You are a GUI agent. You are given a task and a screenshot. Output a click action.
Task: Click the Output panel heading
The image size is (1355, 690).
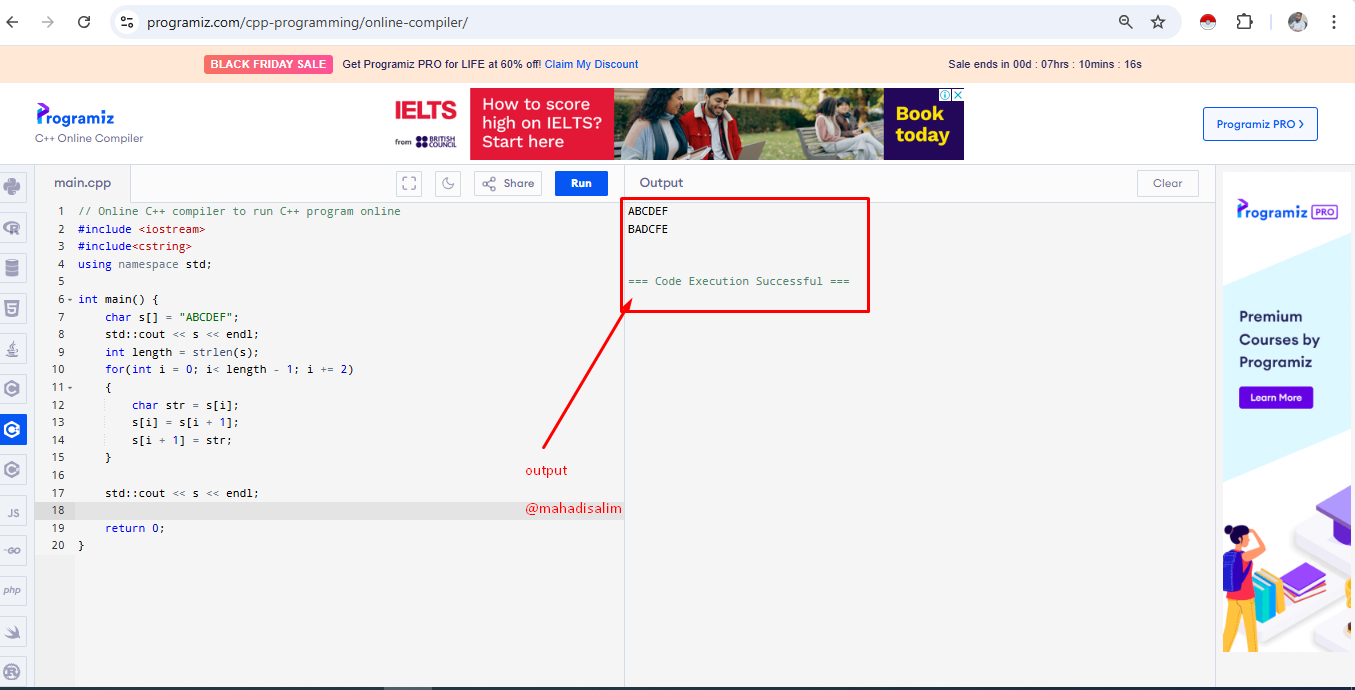pyautogui.click(x=661, y=183)
